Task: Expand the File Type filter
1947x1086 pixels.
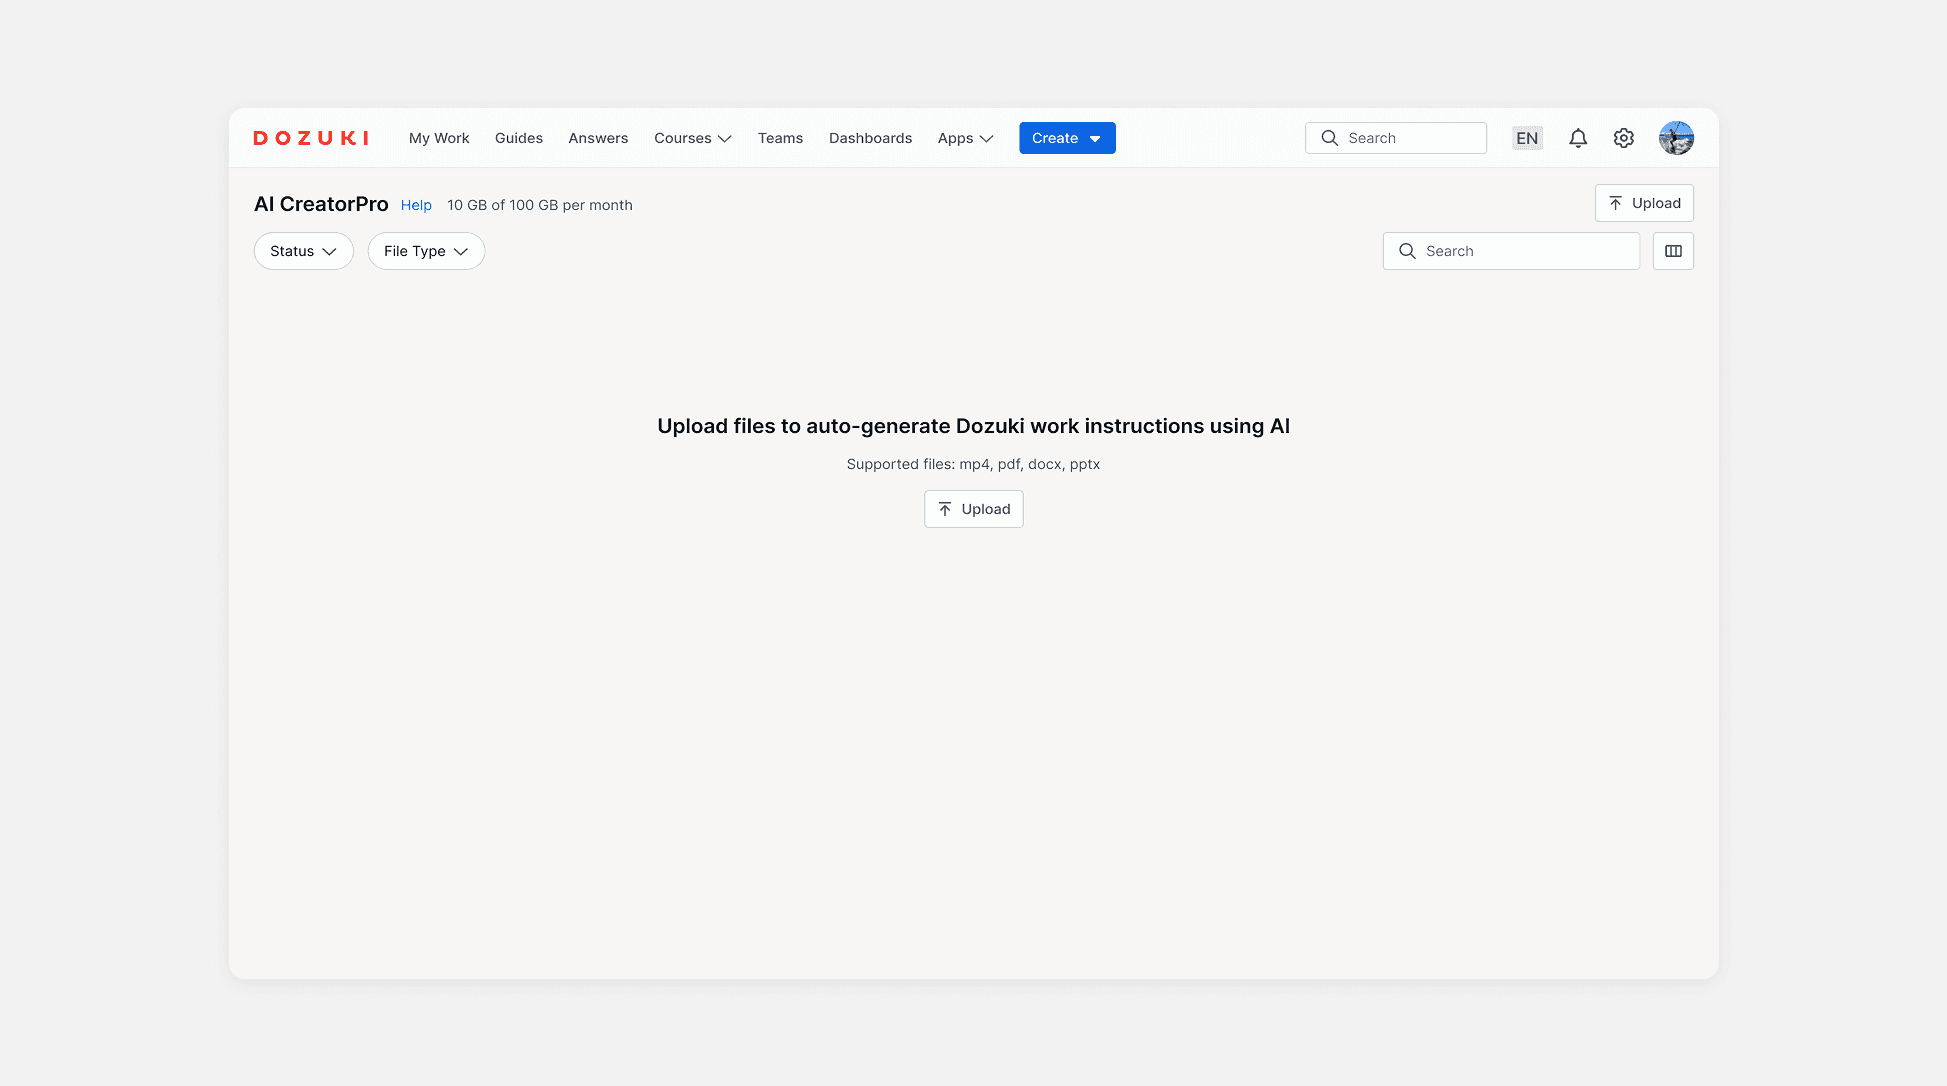Action: coord(426,251)
